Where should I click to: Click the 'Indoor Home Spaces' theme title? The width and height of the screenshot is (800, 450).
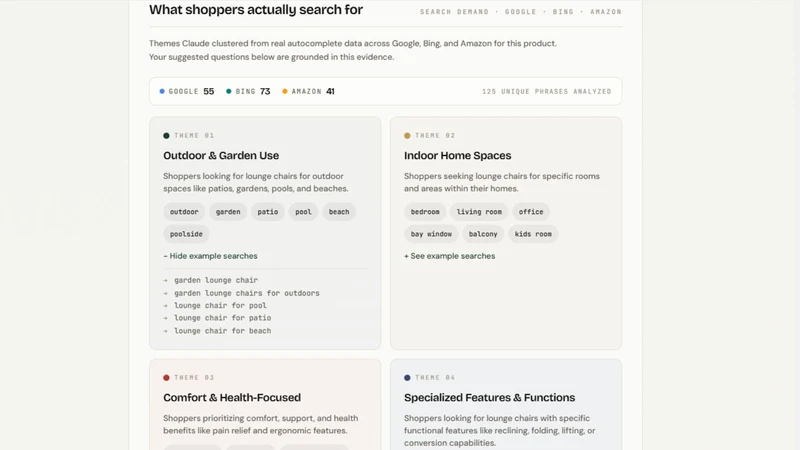[458, 156]
